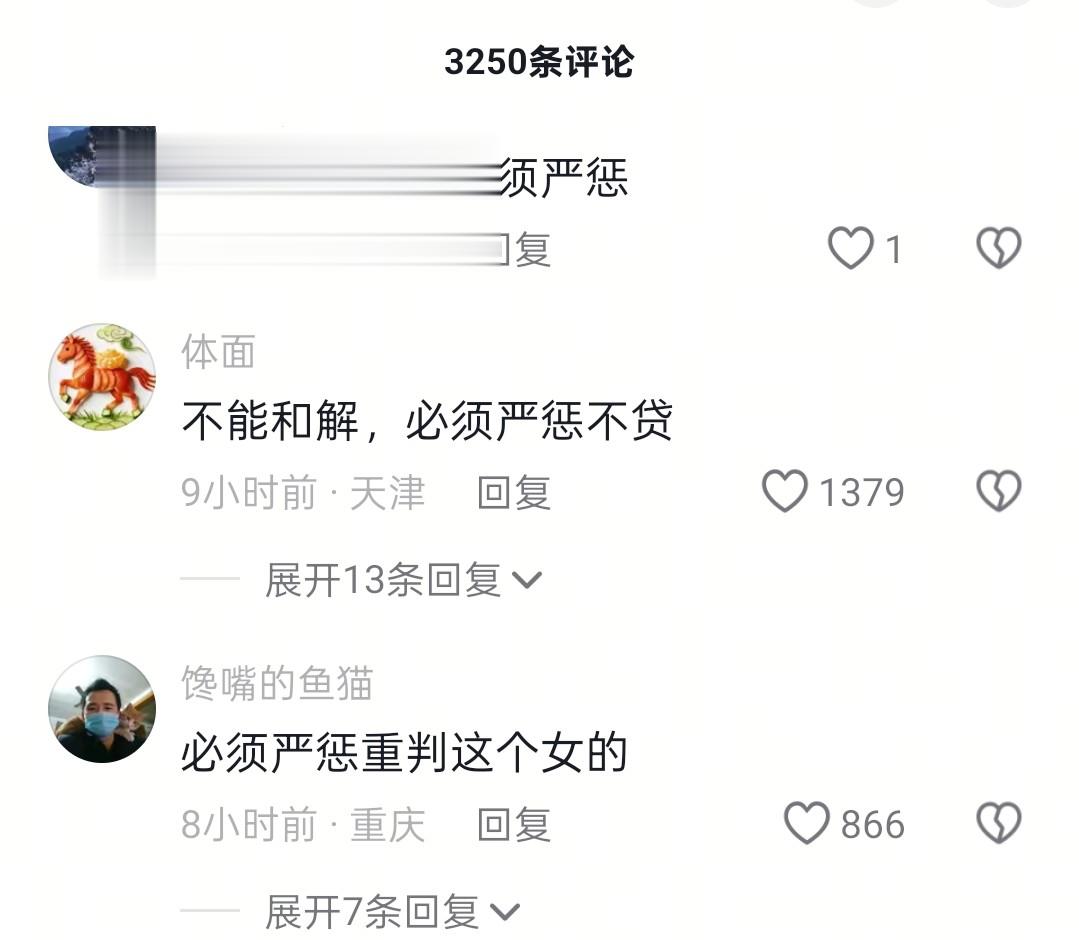Open username 馋嘴的鱼猫
Screen dimensions: 1079x940
pyautogui.click(x=277, y=683)
